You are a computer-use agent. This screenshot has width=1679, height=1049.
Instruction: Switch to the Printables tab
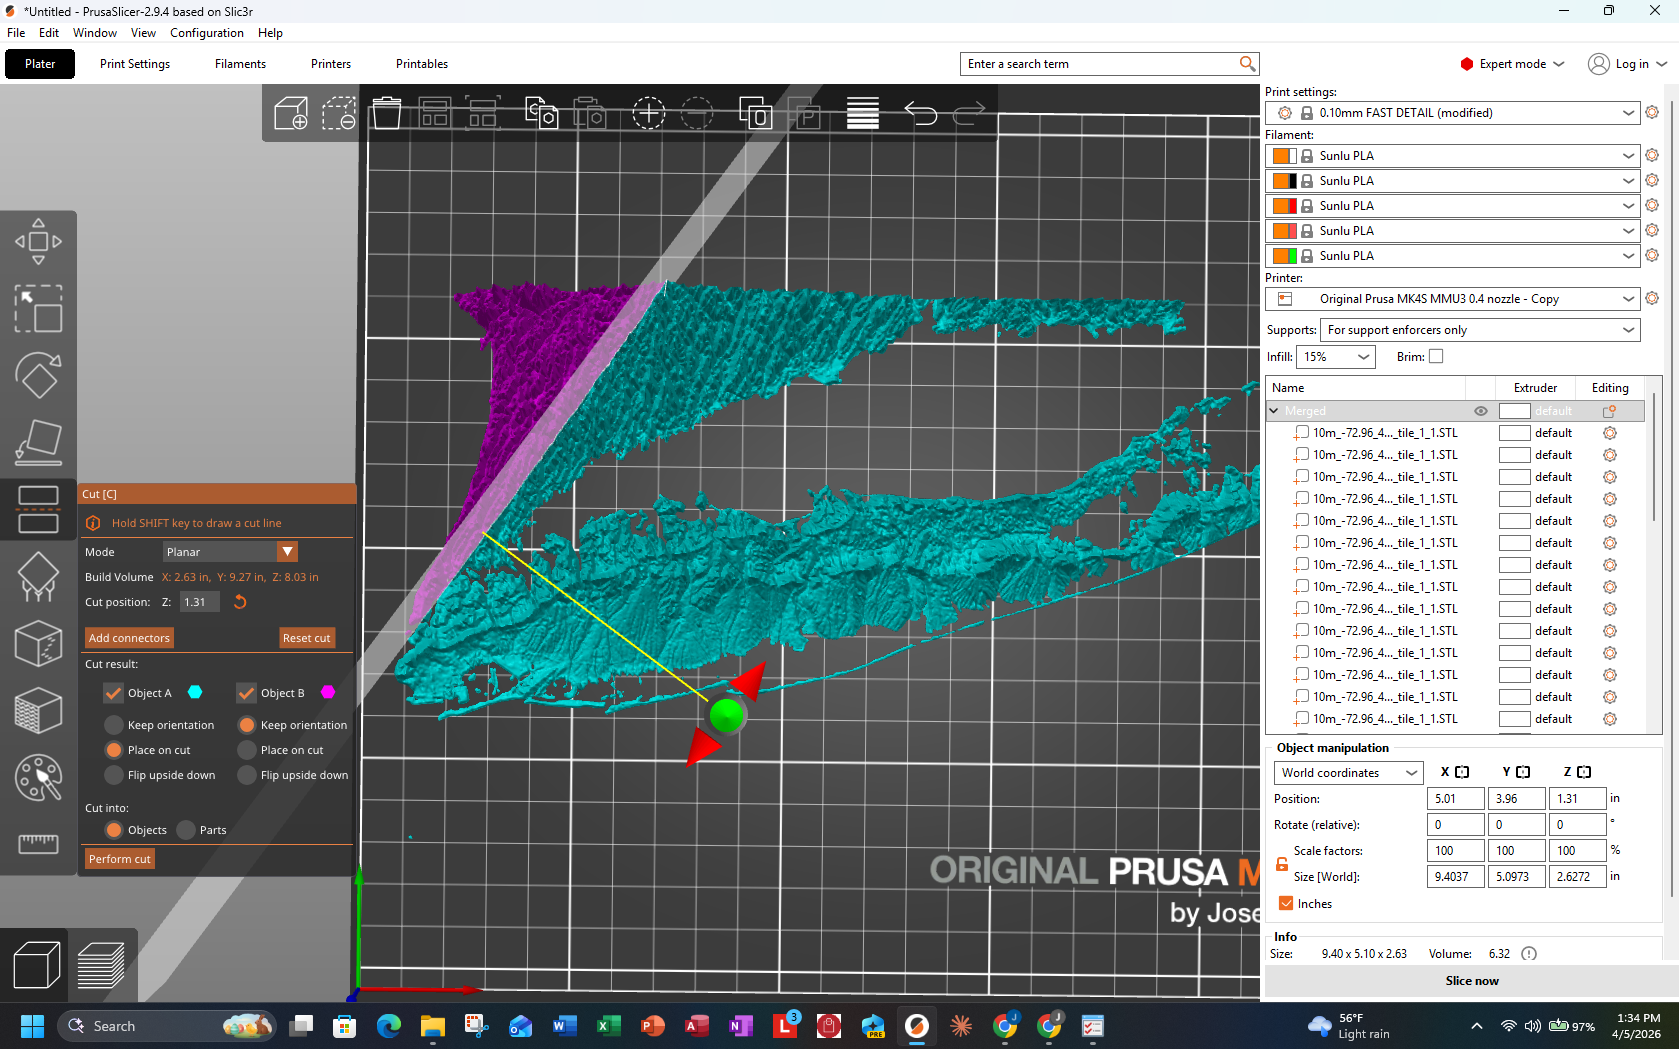click(x=422, y=64)
